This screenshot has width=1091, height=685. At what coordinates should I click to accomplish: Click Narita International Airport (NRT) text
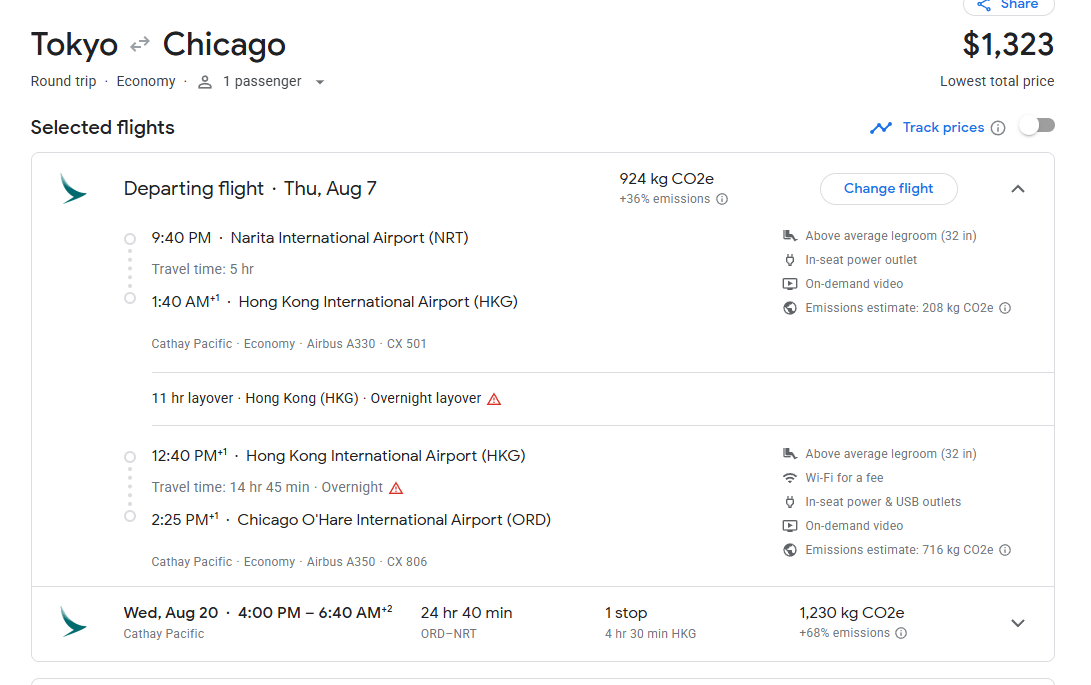349,238
